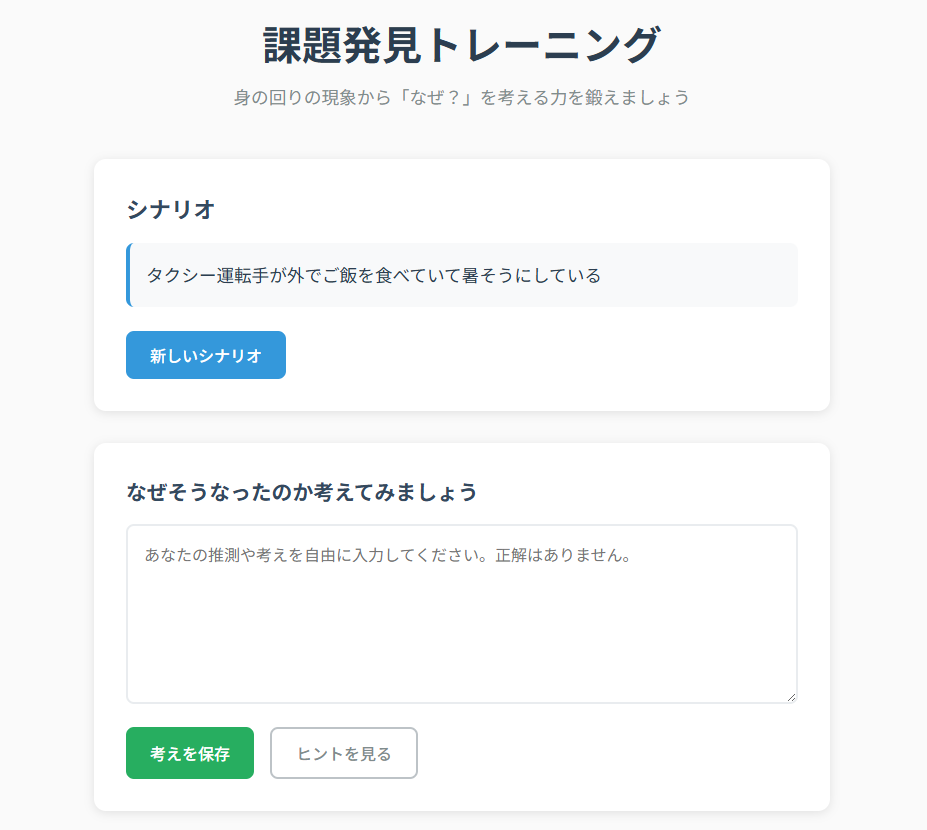Click the blue accent bar beside the scenario

(129, 275)
